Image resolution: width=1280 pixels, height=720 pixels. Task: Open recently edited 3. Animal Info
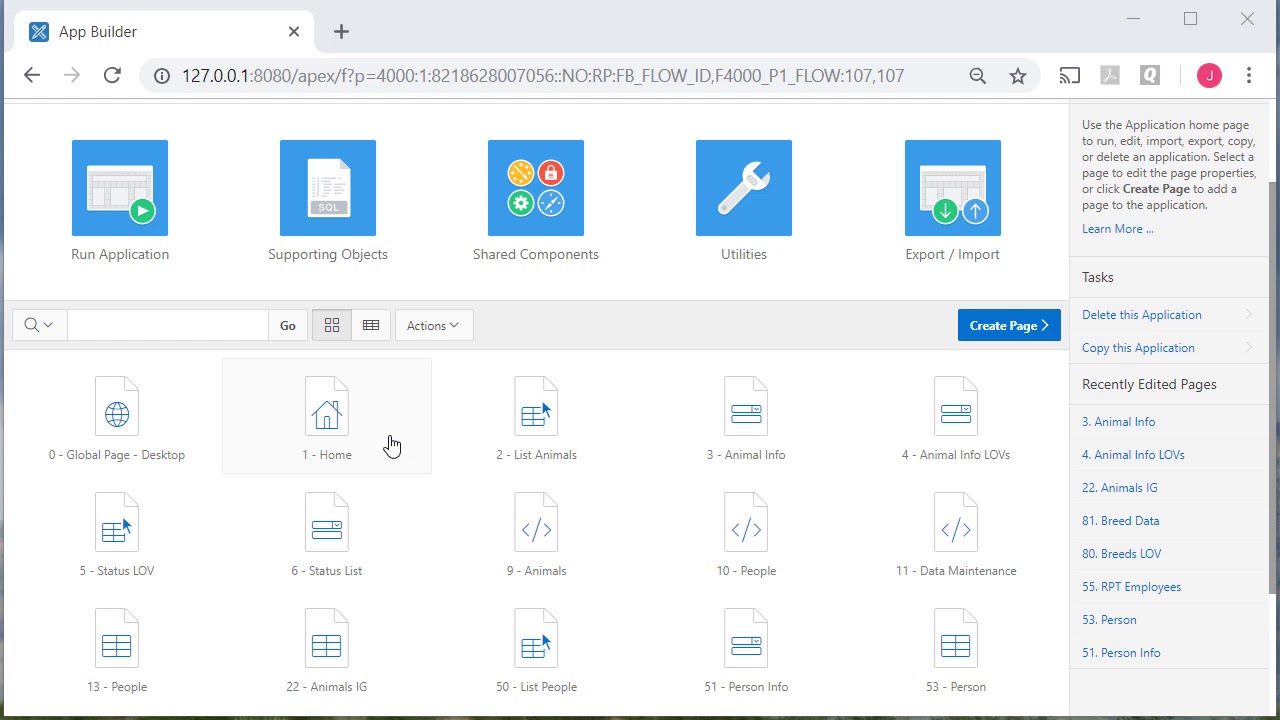[1118, 422]
